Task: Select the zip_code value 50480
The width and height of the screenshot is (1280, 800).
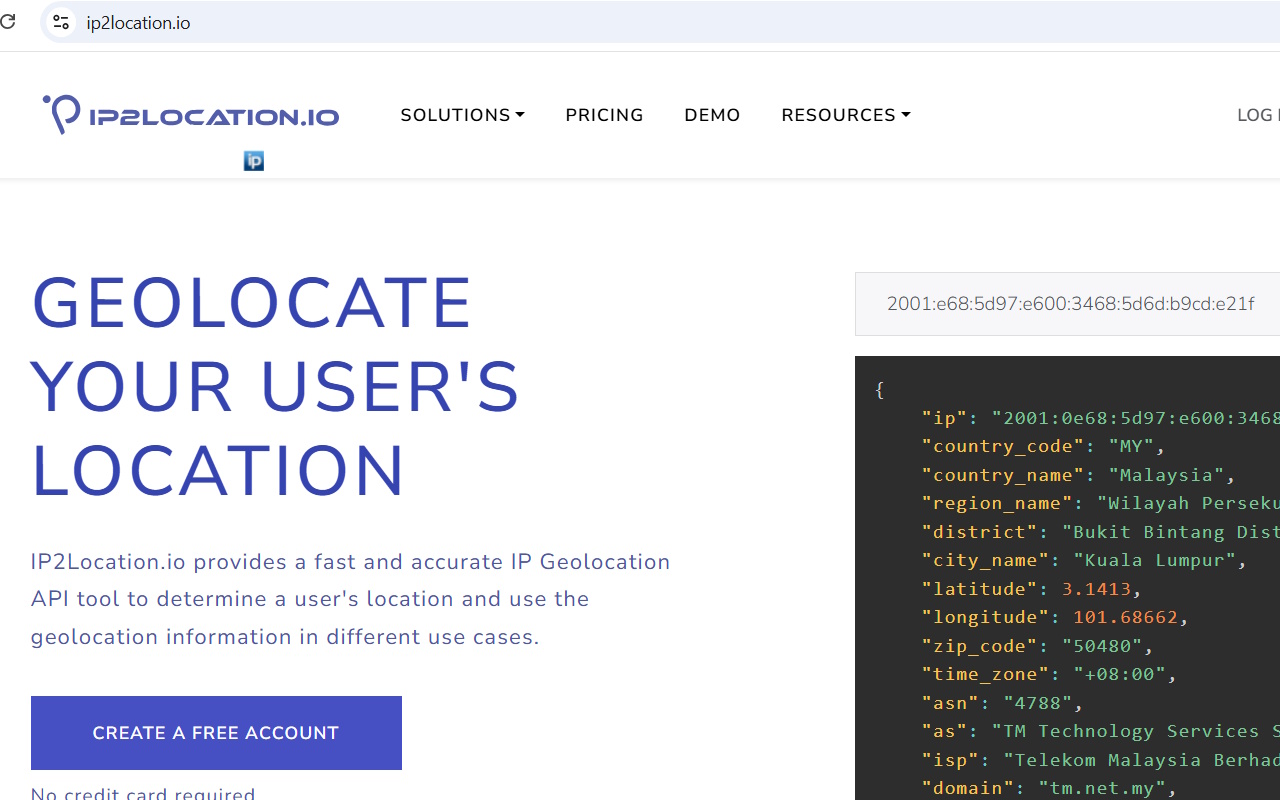Action: [1104, 646]
